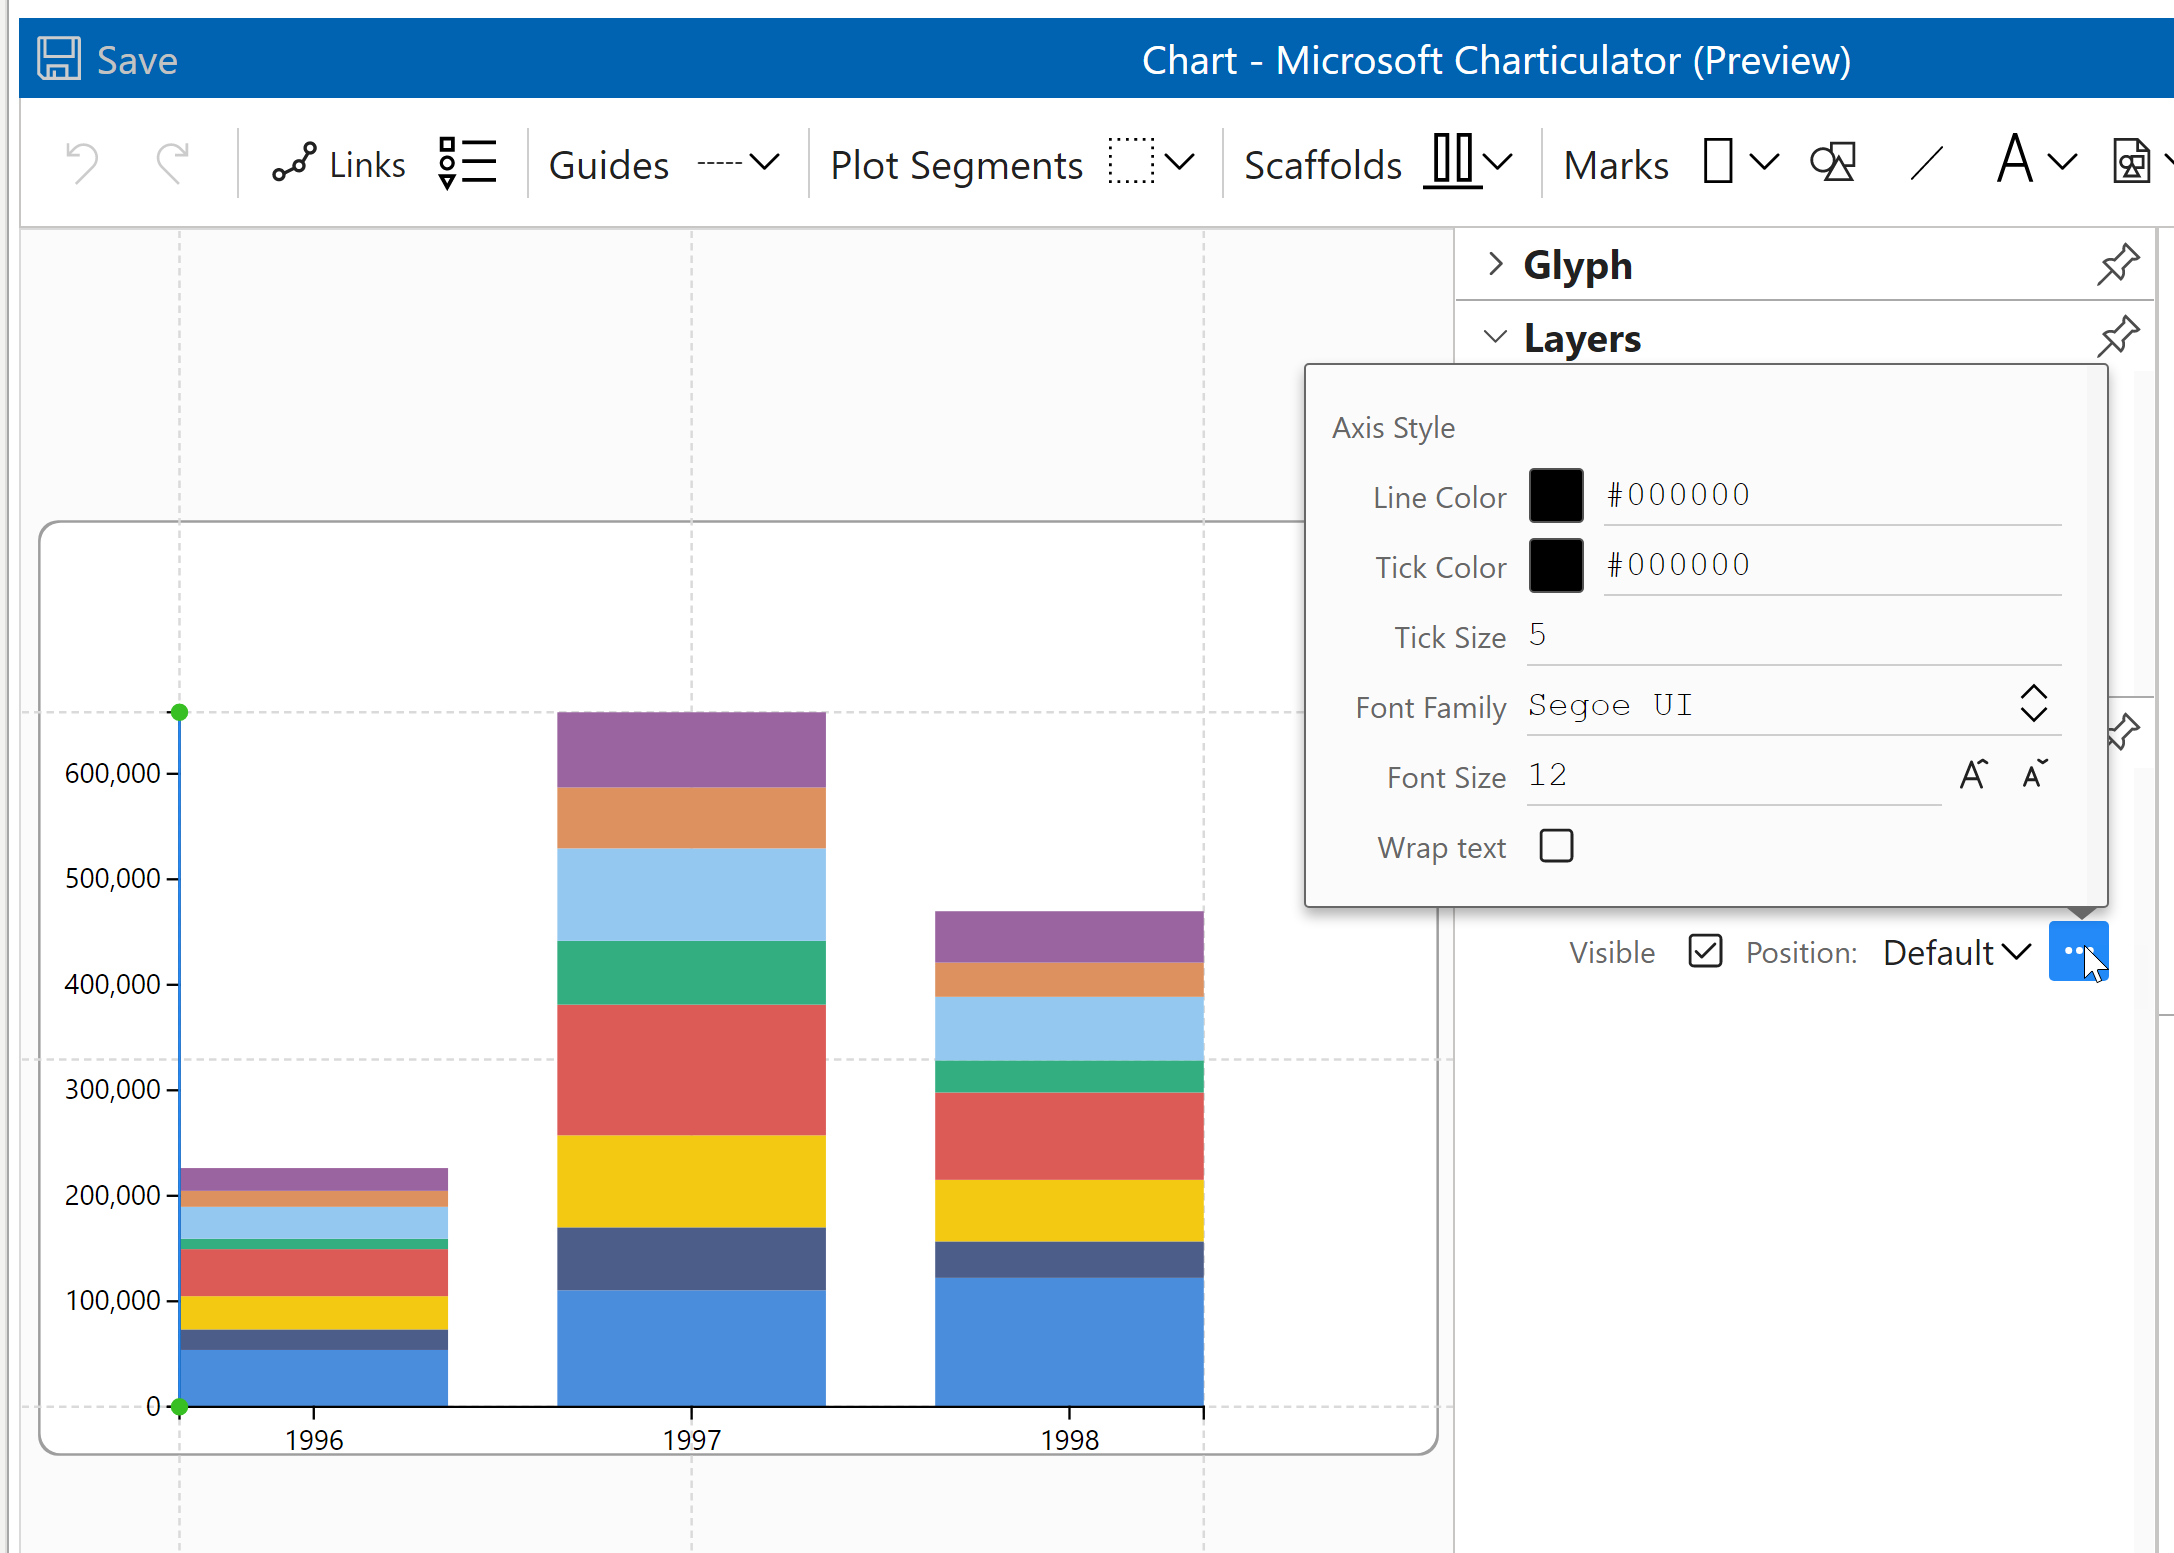The image size is (2174, 1553).
Task: Select the symbol mark tool
Action: pos(1833,162)
